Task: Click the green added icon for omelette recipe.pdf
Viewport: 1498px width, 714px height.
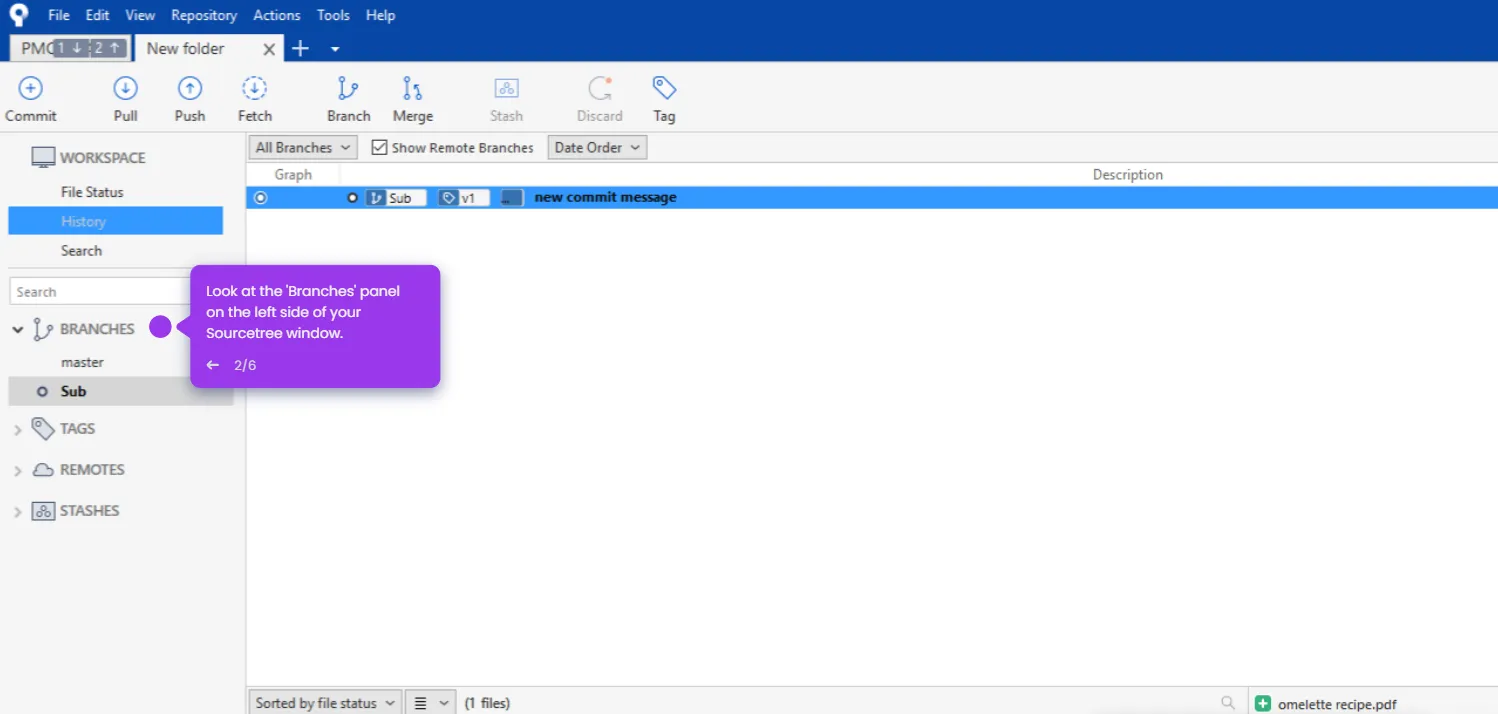Action: [x=1263, y=704]
